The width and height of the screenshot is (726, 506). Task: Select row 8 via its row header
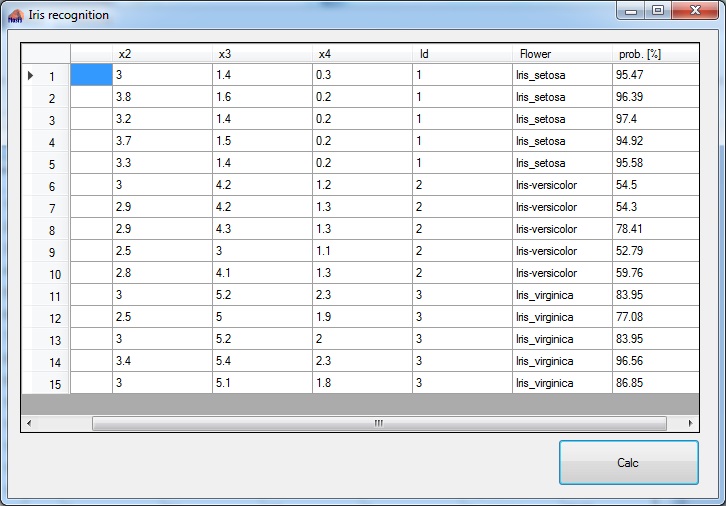click(x=46, y=229)
